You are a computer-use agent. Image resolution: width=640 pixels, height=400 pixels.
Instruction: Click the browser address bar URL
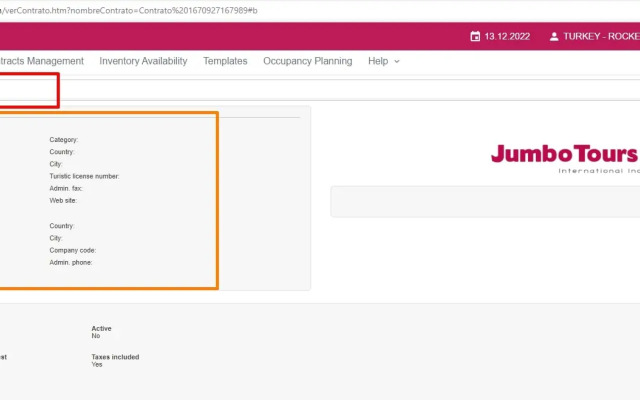(x=130, y=9)
